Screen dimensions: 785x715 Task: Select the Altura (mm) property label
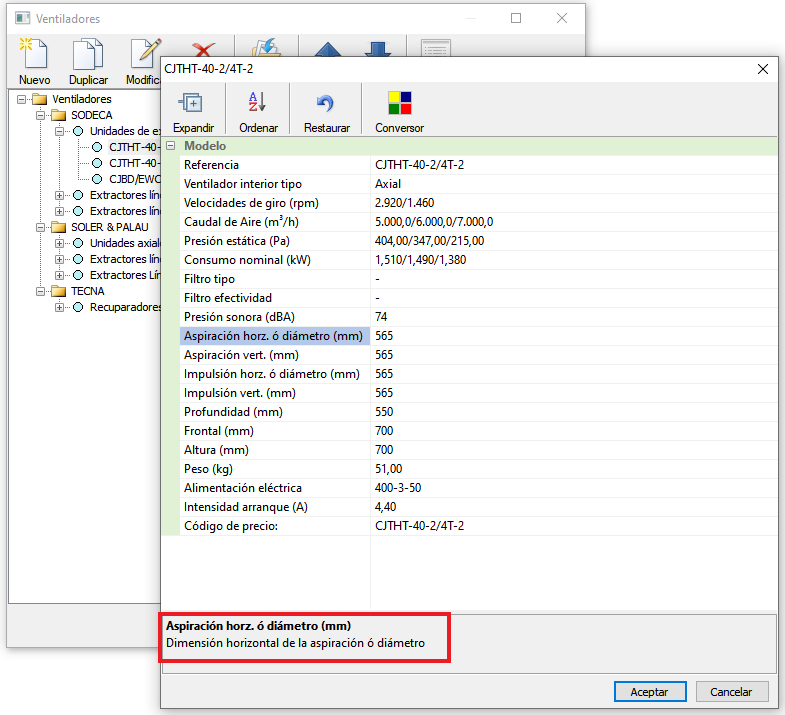click(216, 450)
